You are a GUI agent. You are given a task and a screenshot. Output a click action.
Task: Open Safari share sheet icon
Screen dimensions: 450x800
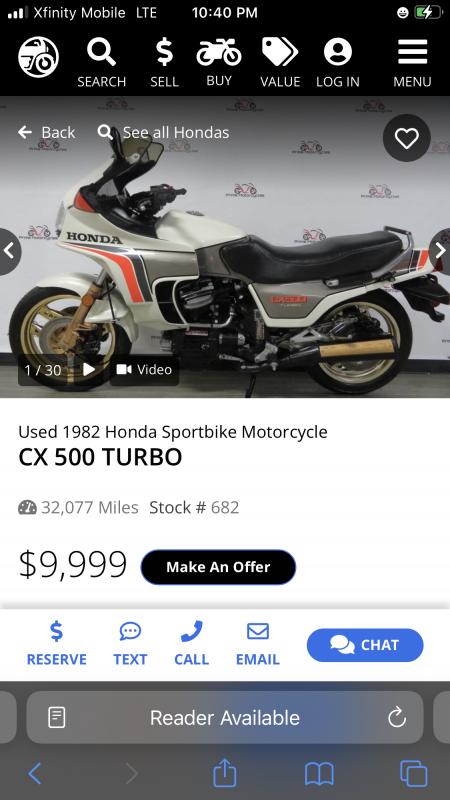225,773
